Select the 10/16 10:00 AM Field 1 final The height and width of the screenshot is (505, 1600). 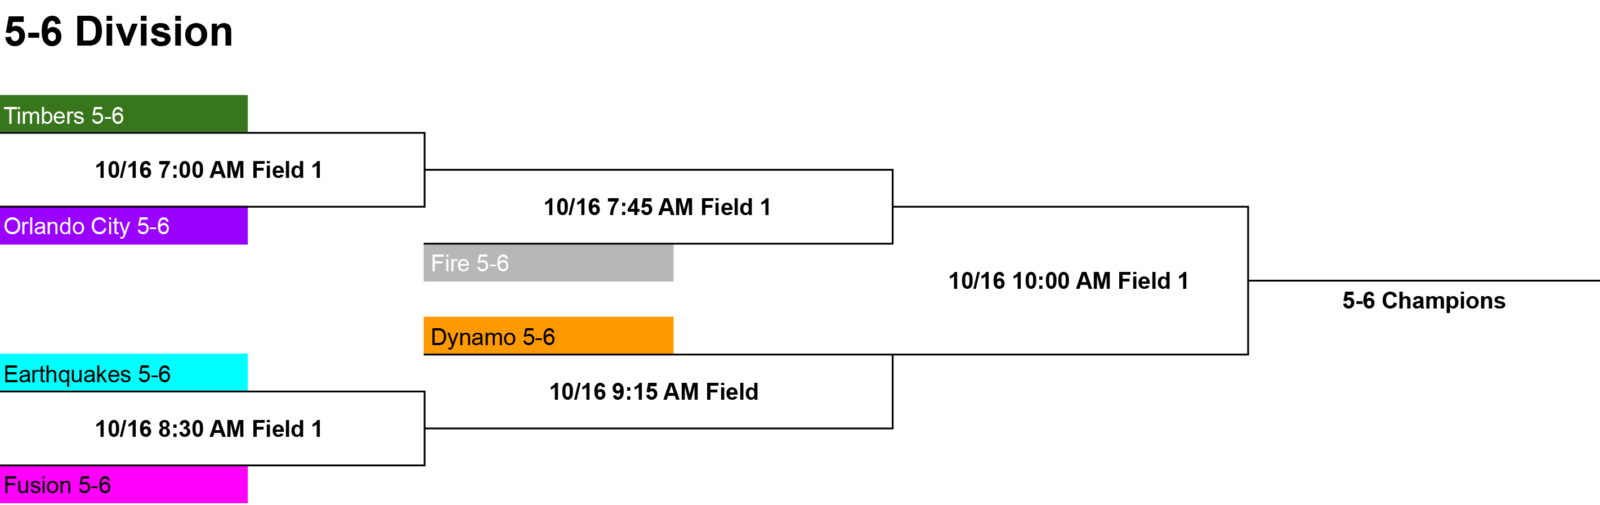1068,281
